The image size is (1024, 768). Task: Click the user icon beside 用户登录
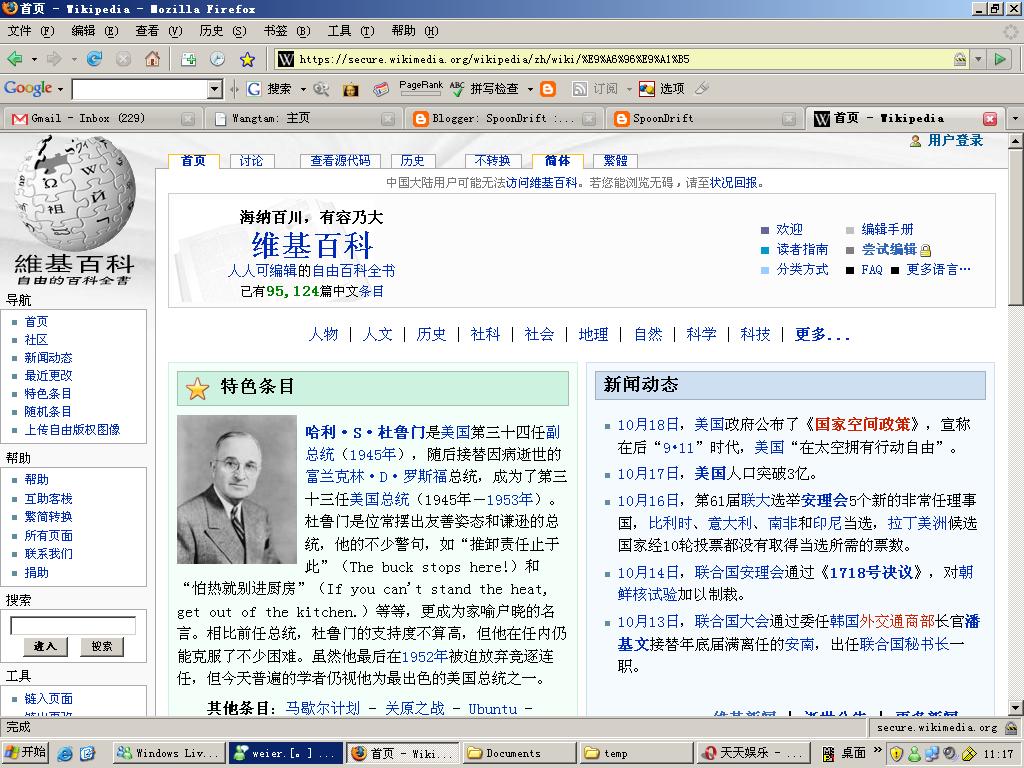916,140
